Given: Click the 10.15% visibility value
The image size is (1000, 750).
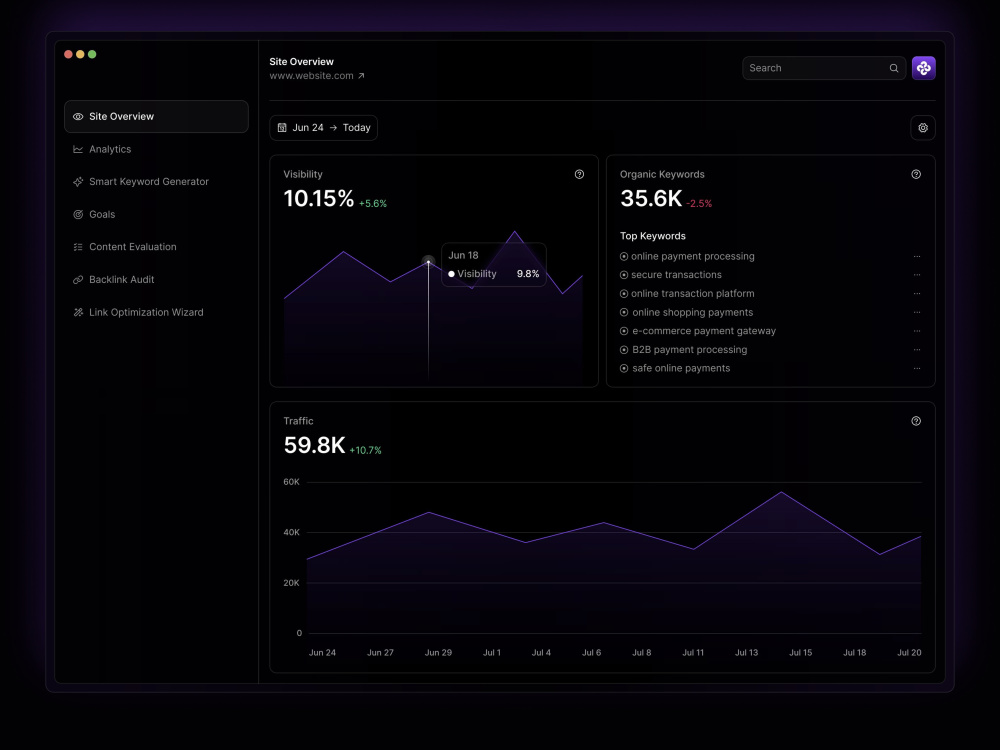Looking at the screenshot, I should point(318,198).
